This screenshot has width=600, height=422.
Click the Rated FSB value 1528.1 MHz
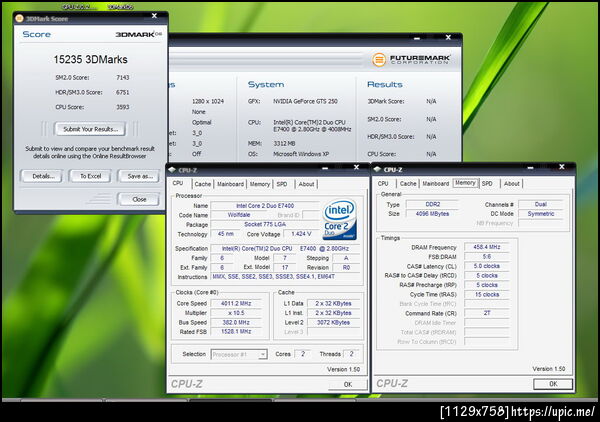coord(236,332)
